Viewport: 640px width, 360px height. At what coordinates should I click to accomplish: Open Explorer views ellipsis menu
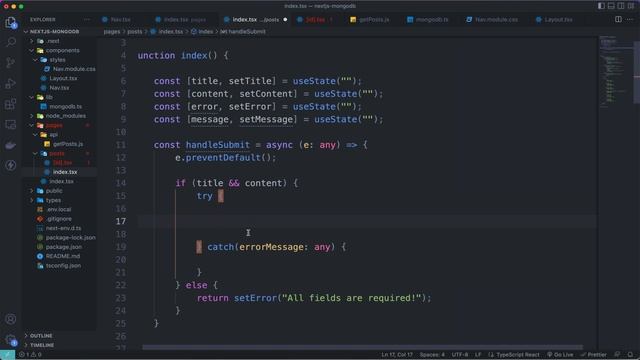click(x=87, y=19)
